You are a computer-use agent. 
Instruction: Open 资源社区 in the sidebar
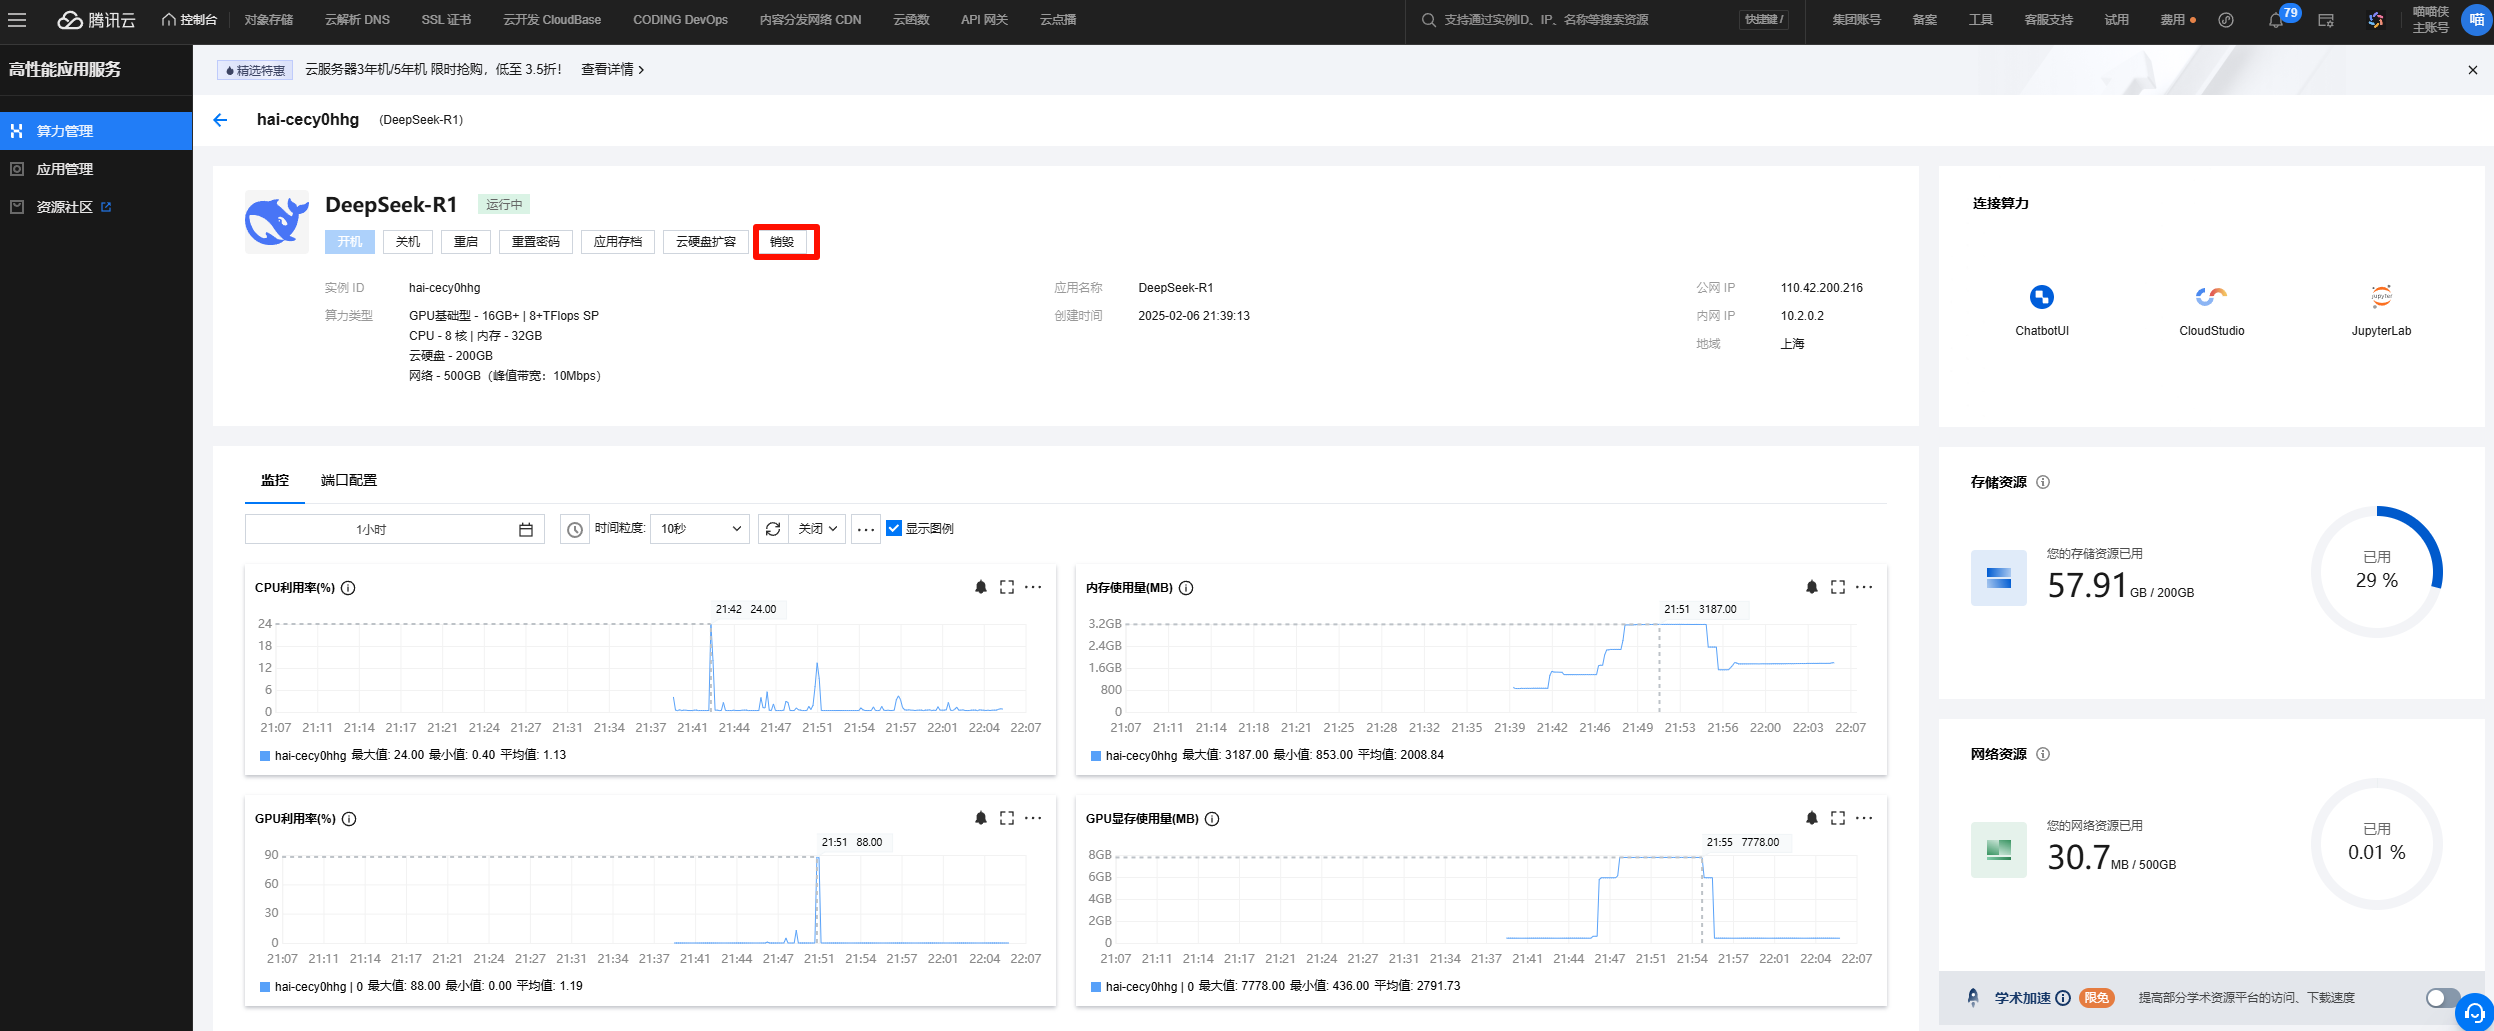[x=96, y=207]
